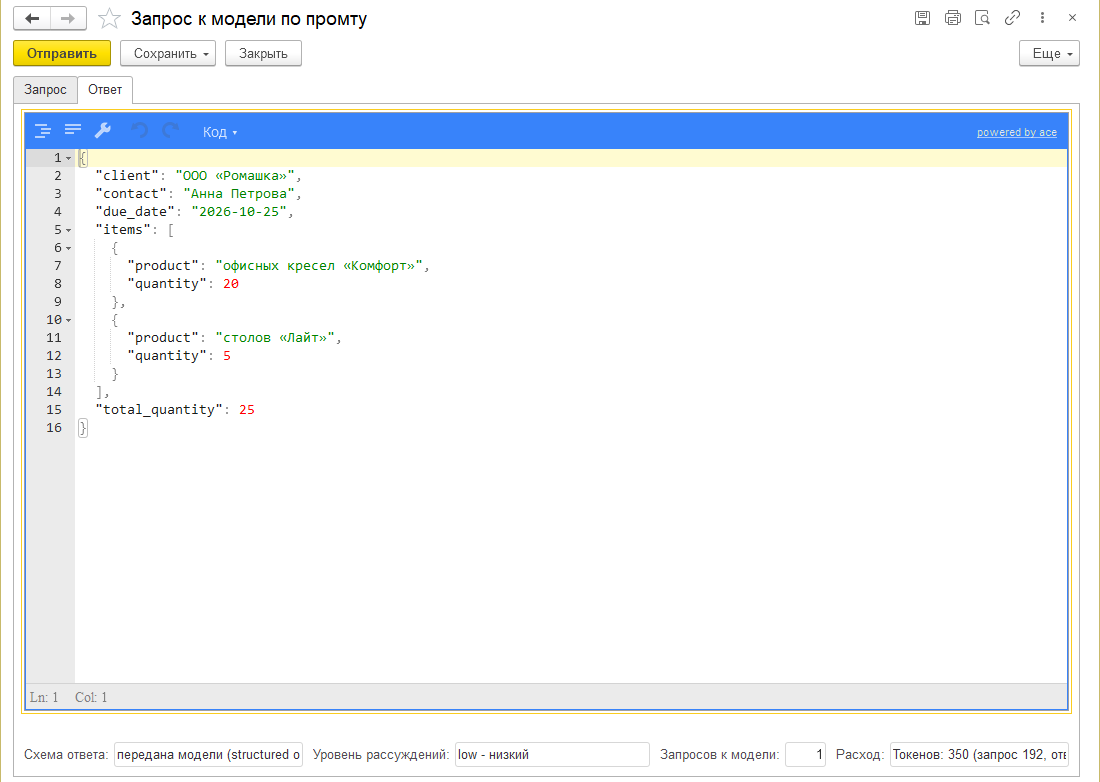Send the request with Отправить
Viewport: 1100px width, 782px height.
pos(62,53)
